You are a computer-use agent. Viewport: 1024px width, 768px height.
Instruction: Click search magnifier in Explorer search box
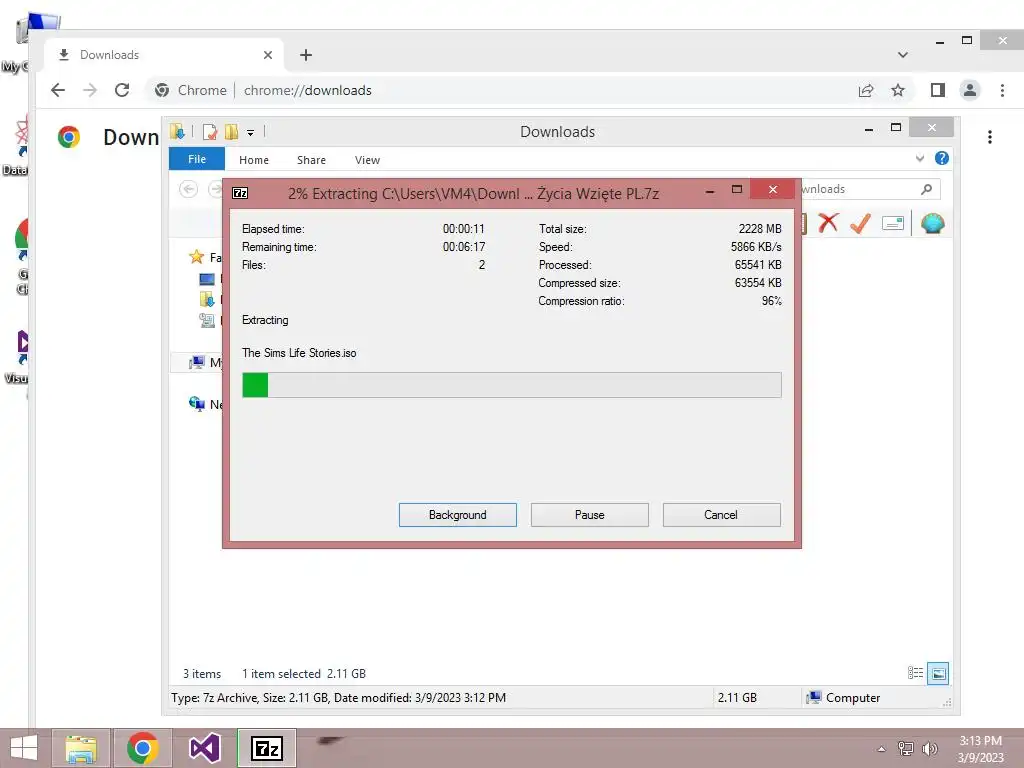point(926,189)
